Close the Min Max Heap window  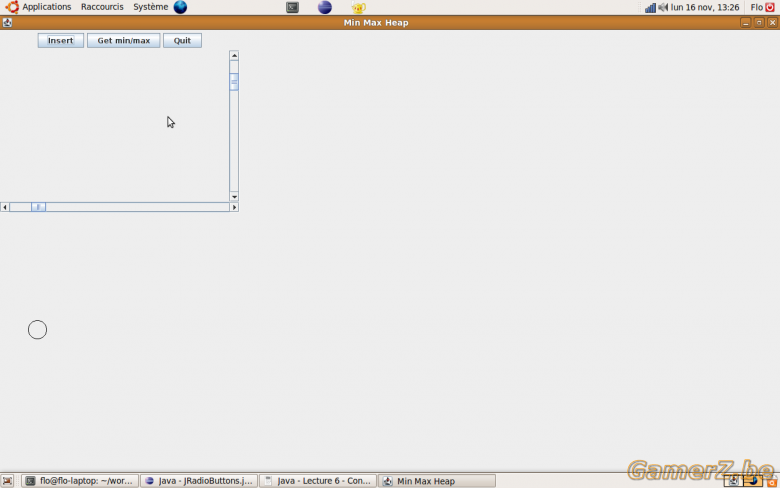[x=772, y=23]
